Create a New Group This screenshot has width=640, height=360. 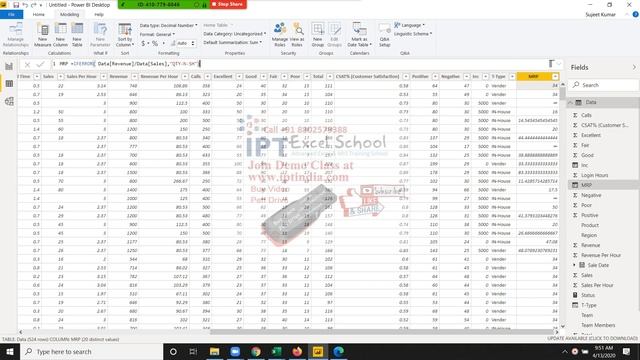pos(318,35)
